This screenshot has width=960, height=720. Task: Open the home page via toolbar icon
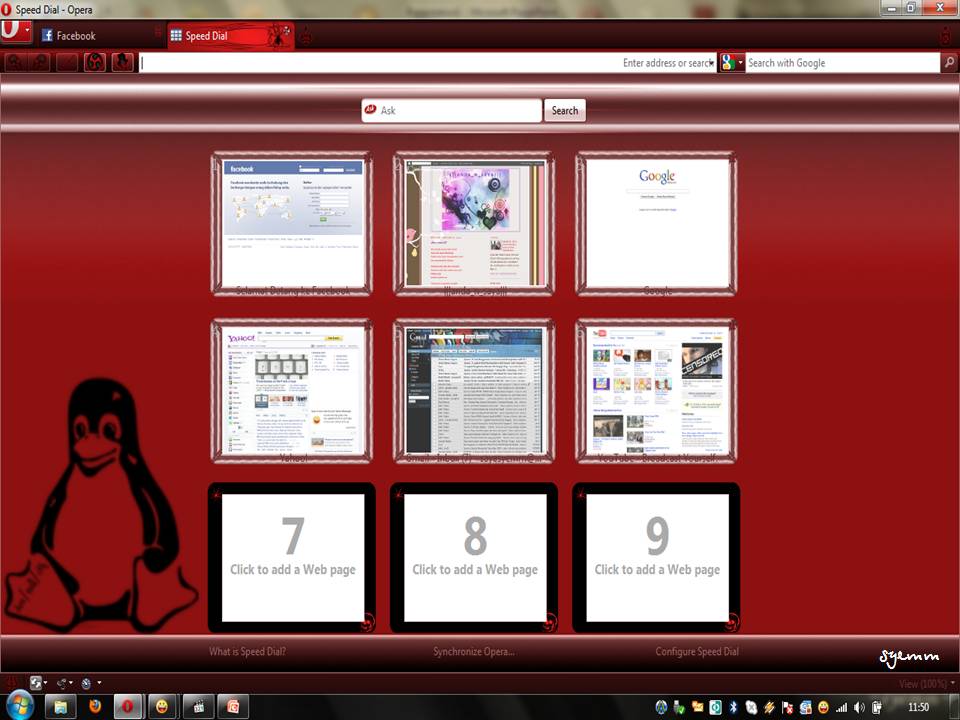pos(122,62)
